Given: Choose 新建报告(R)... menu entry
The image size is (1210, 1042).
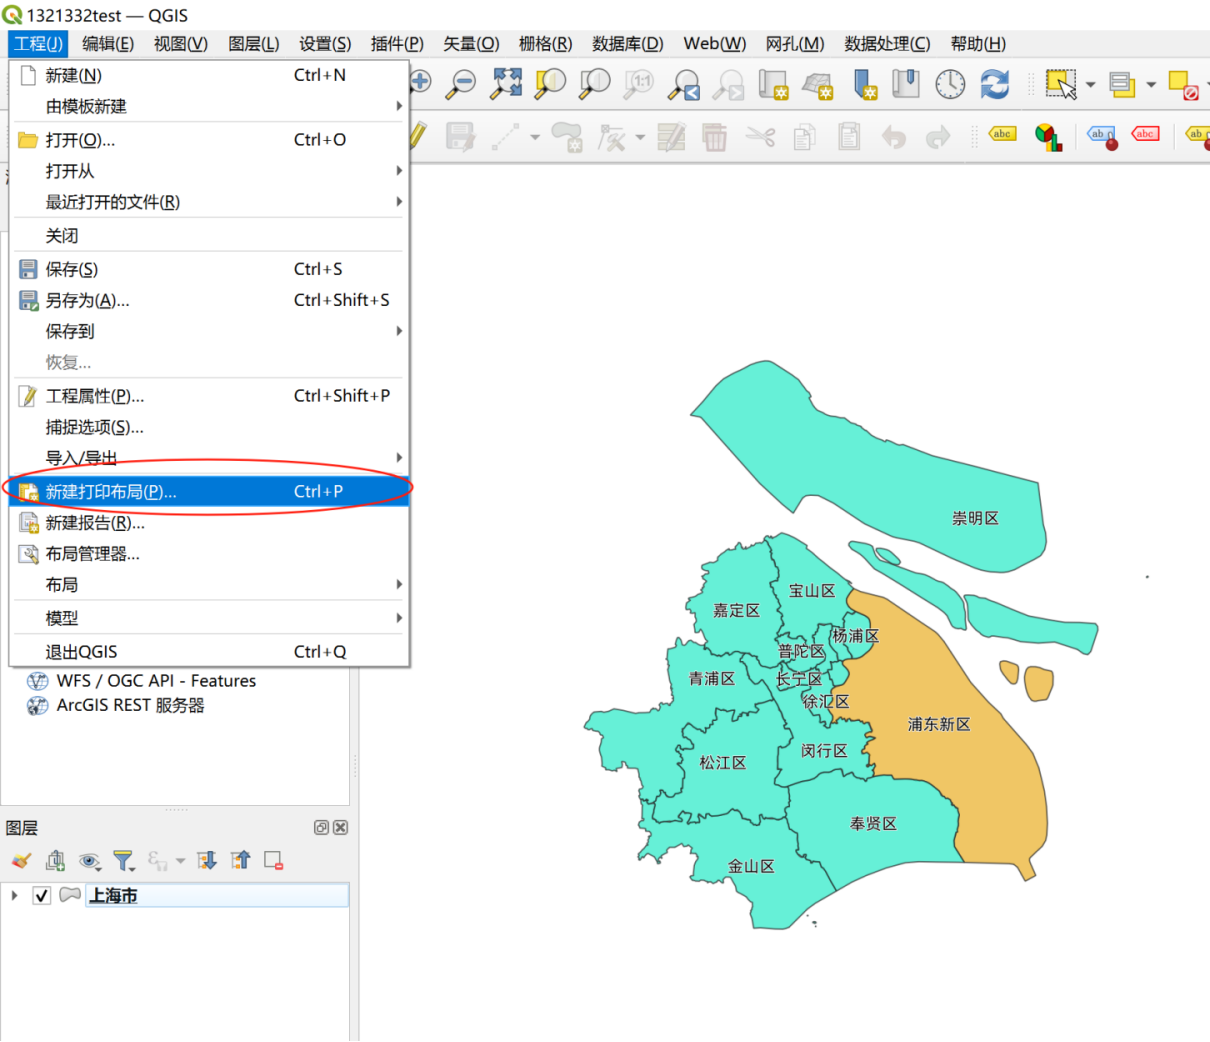Looking at the screenshot, I should [209, 523].
